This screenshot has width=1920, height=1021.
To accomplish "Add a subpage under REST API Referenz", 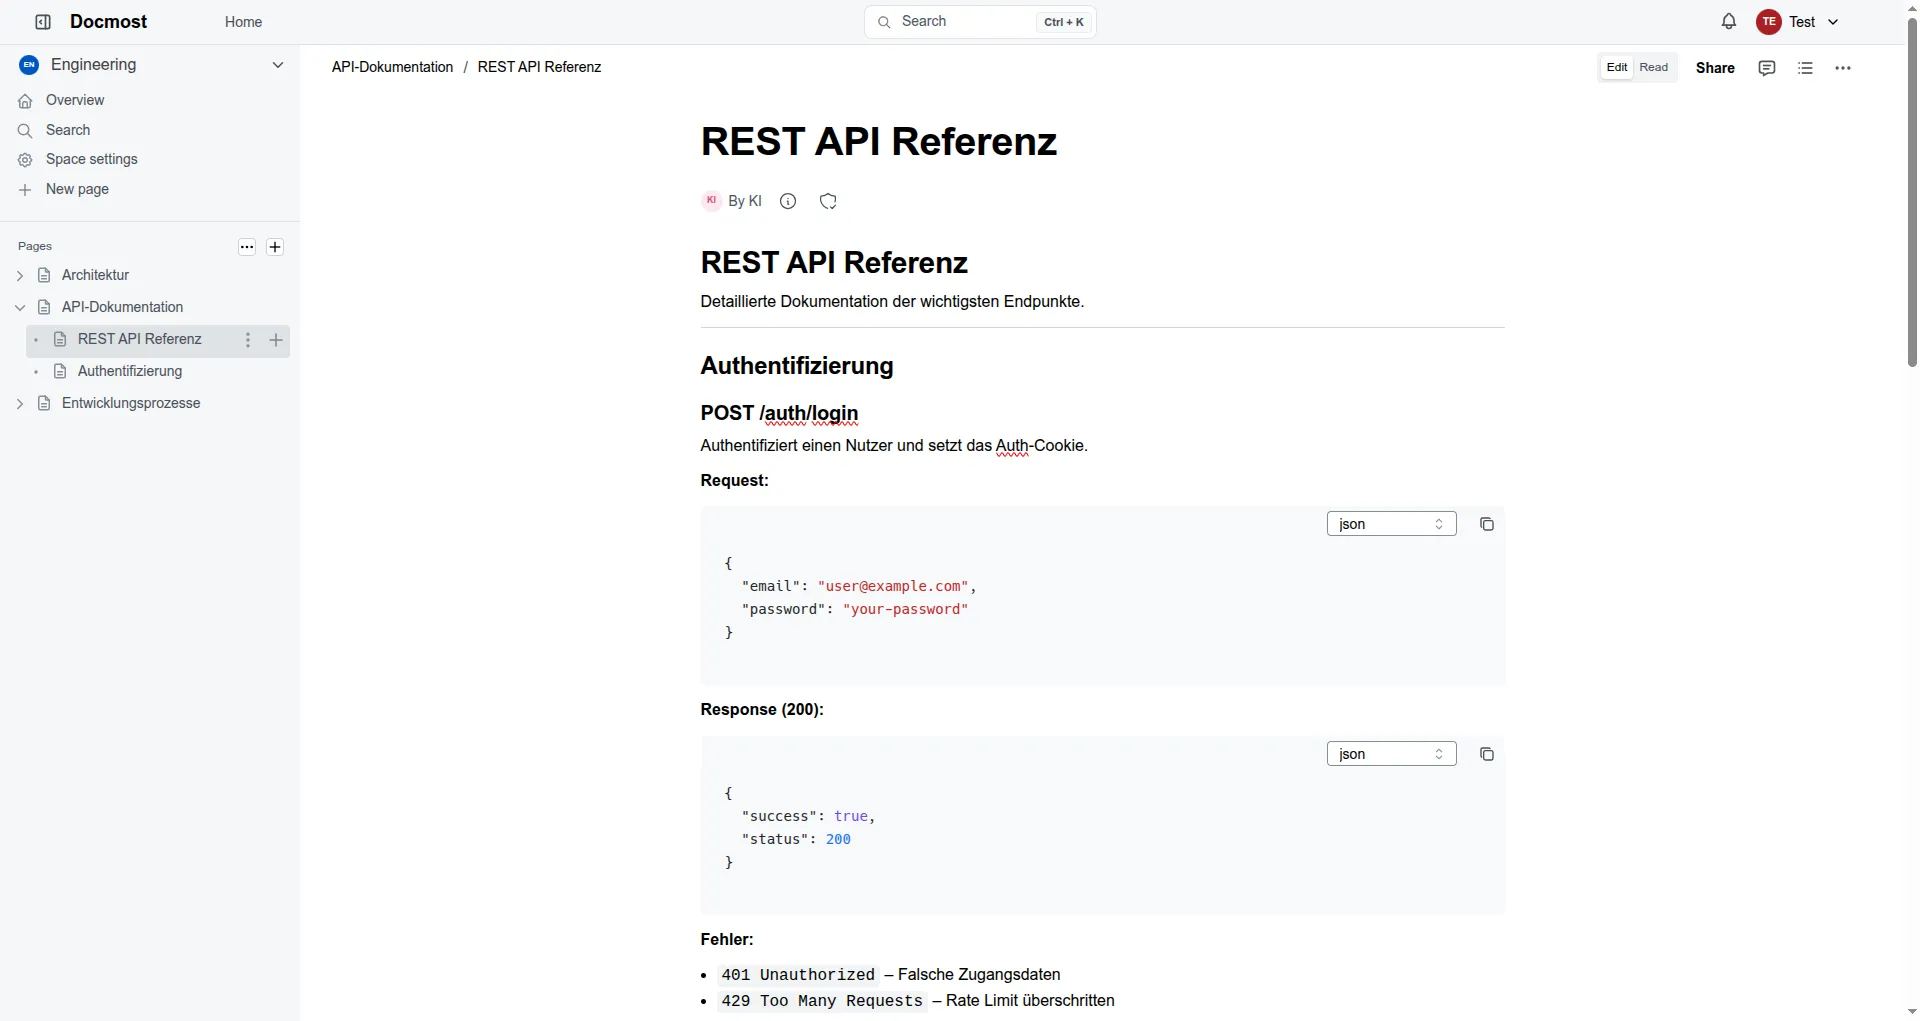I will pos(276,340).
